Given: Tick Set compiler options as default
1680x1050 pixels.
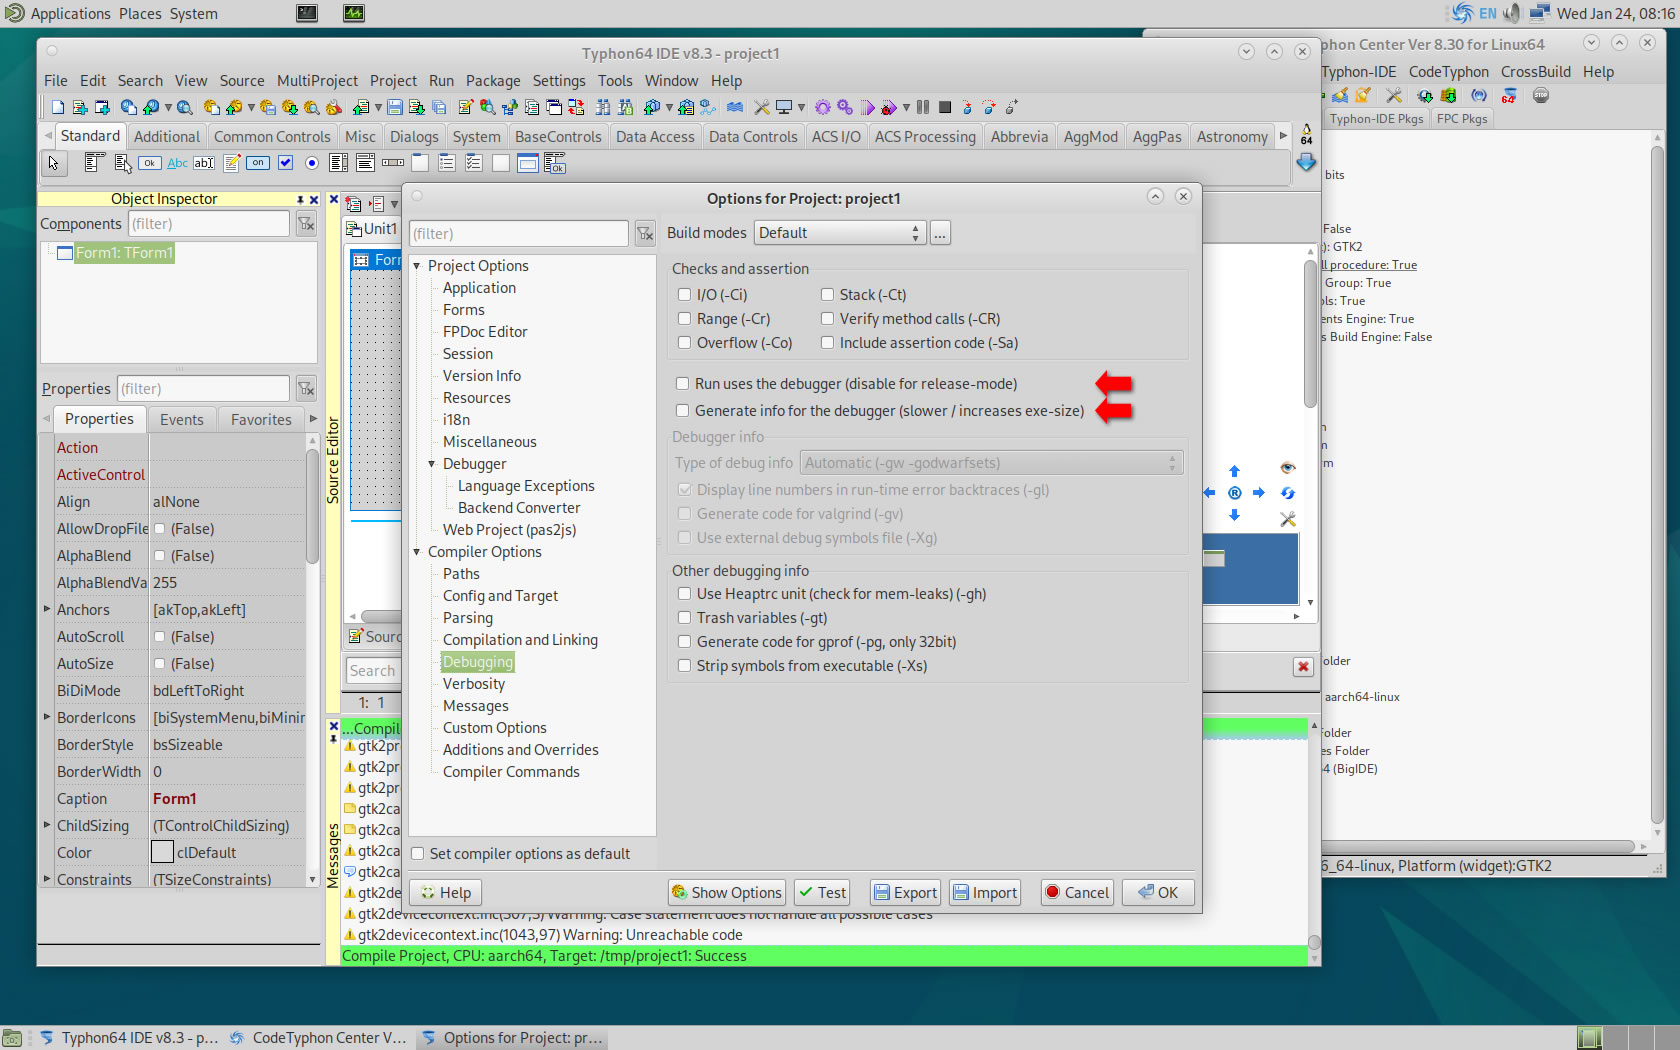Looking at the screenshot, I should 418,854.
